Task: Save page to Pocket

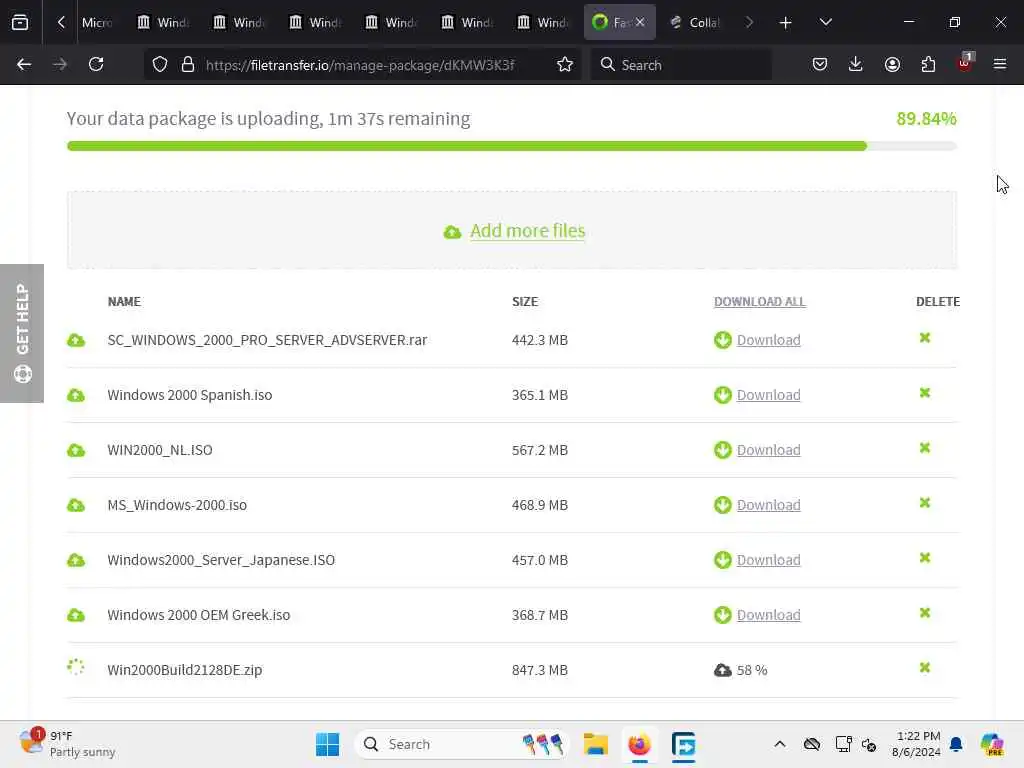Action: coord(820,64)
